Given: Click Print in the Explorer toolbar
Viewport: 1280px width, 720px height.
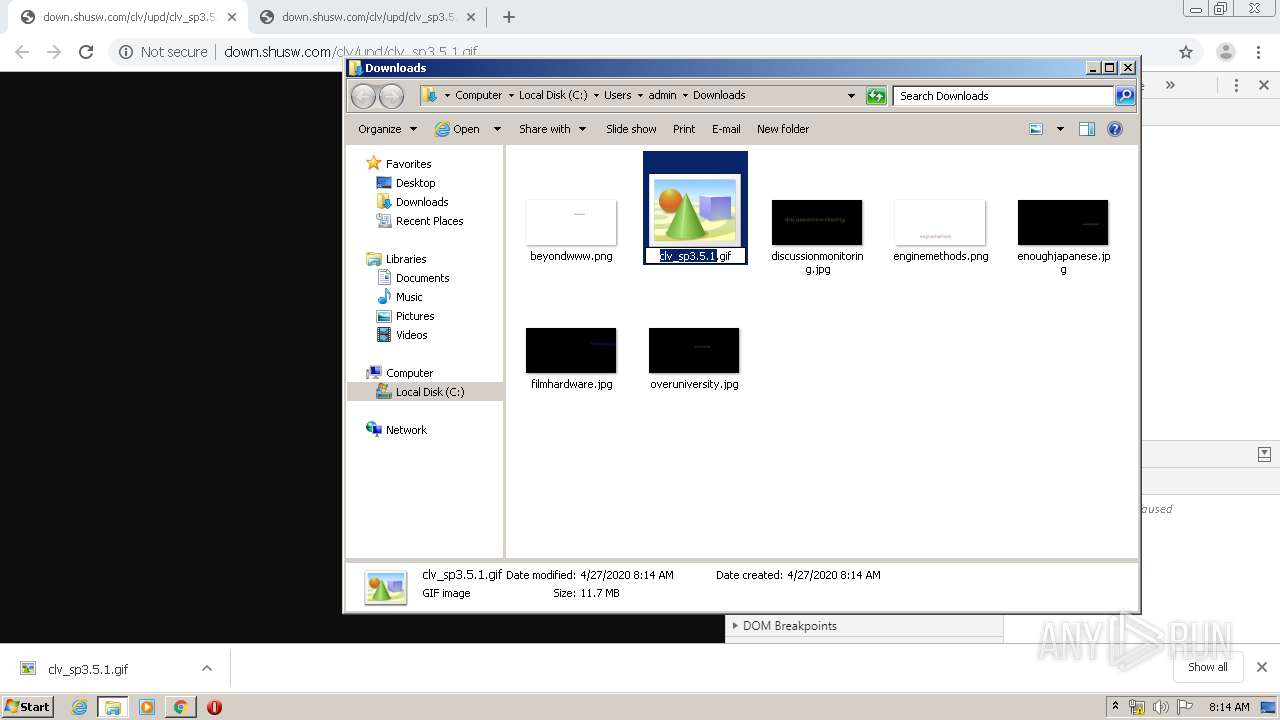Looking at the screenshot, I should (684, 129).
